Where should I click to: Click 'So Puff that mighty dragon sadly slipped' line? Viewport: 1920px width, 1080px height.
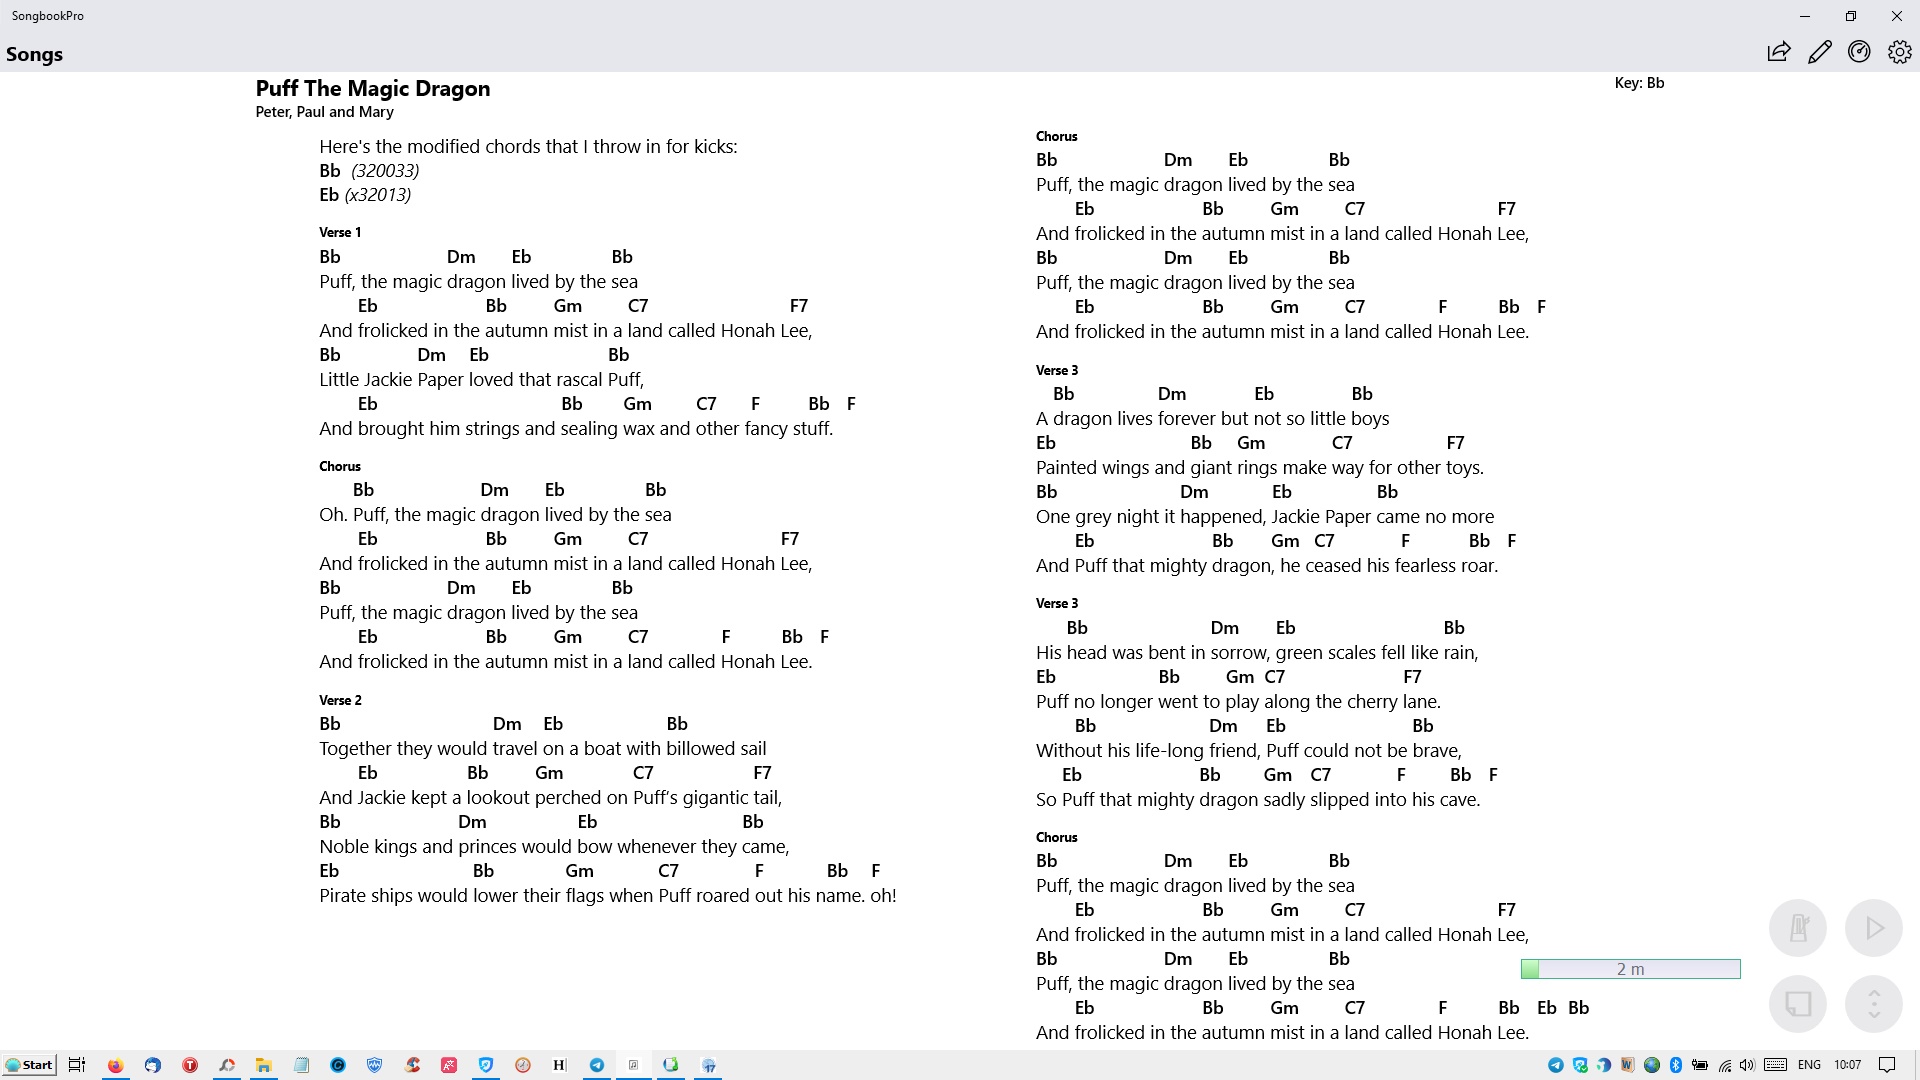tap(1258, 800)
